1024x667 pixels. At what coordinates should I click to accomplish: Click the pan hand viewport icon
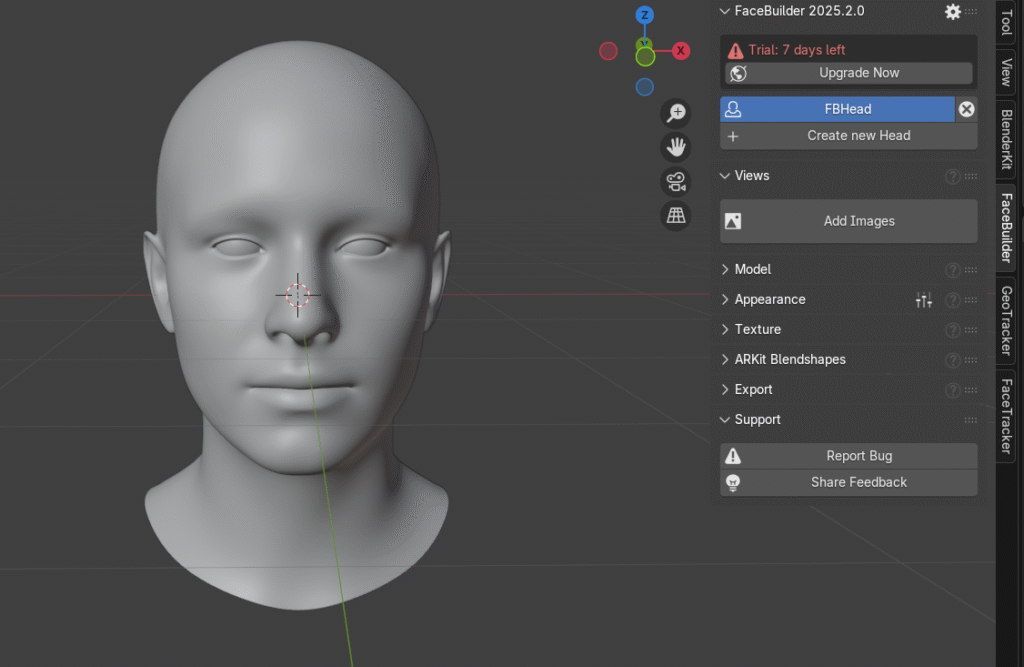677,147
